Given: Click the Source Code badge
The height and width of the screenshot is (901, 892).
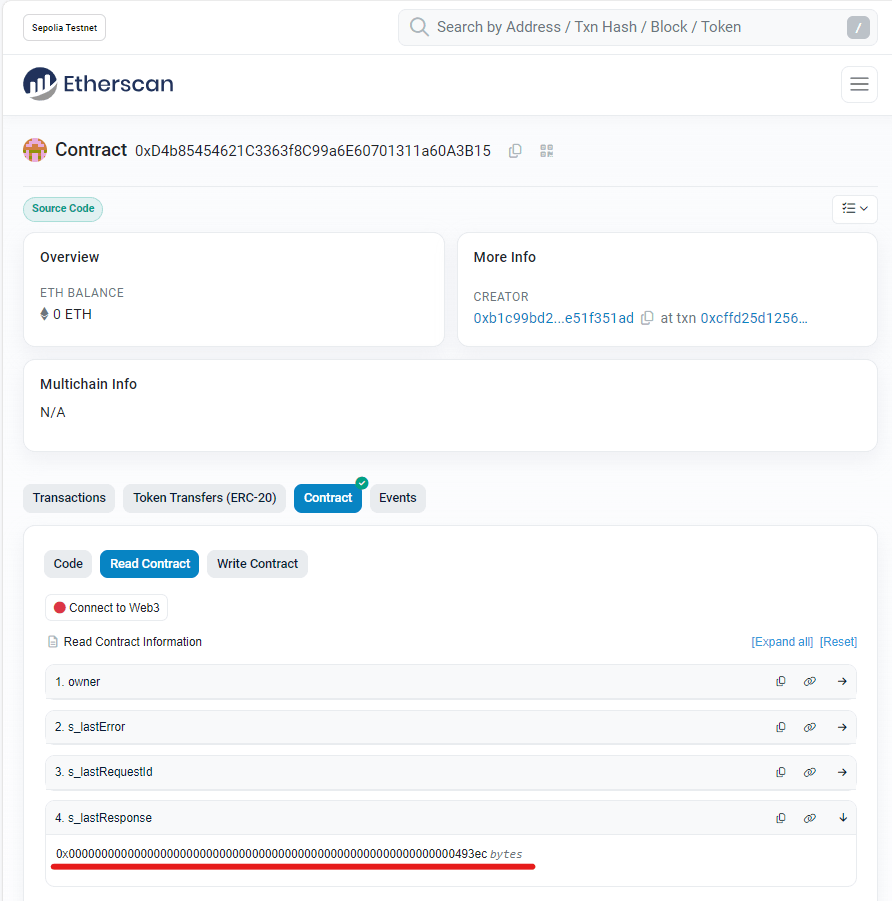Looking at the screenshot, I should [x=63, y=209].
